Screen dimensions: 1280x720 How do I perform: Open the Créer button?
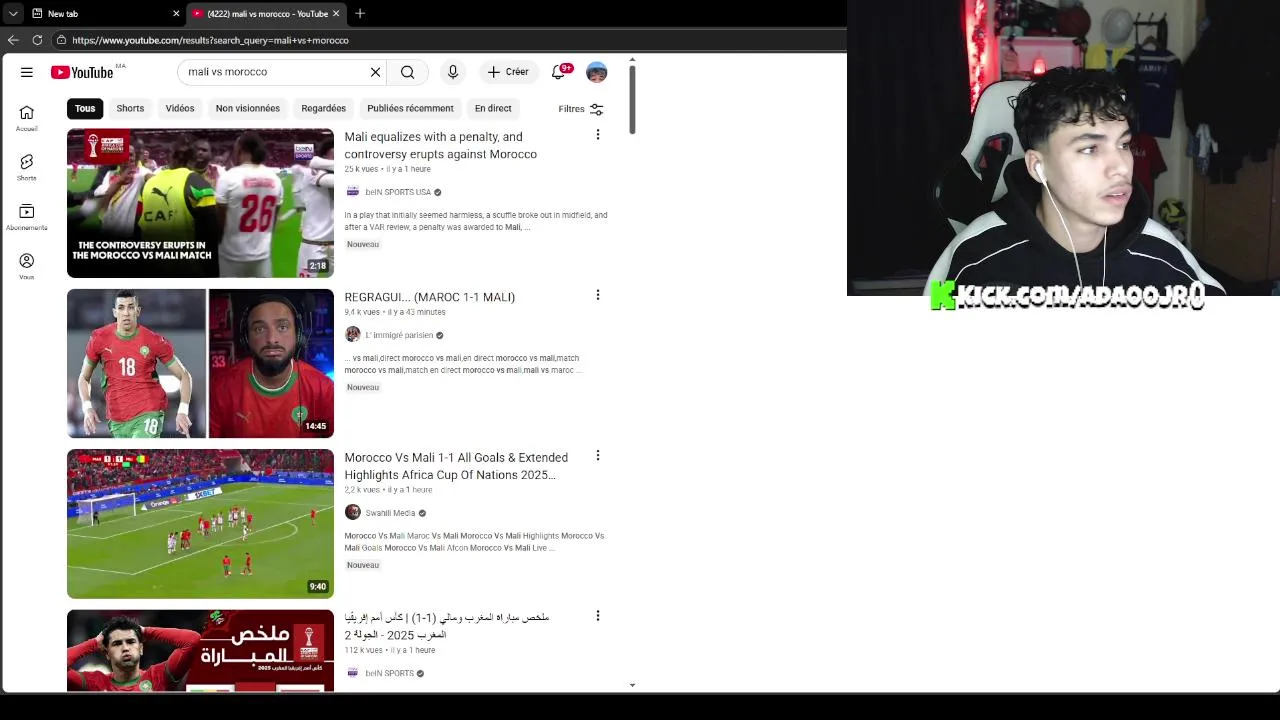point(508,72)
